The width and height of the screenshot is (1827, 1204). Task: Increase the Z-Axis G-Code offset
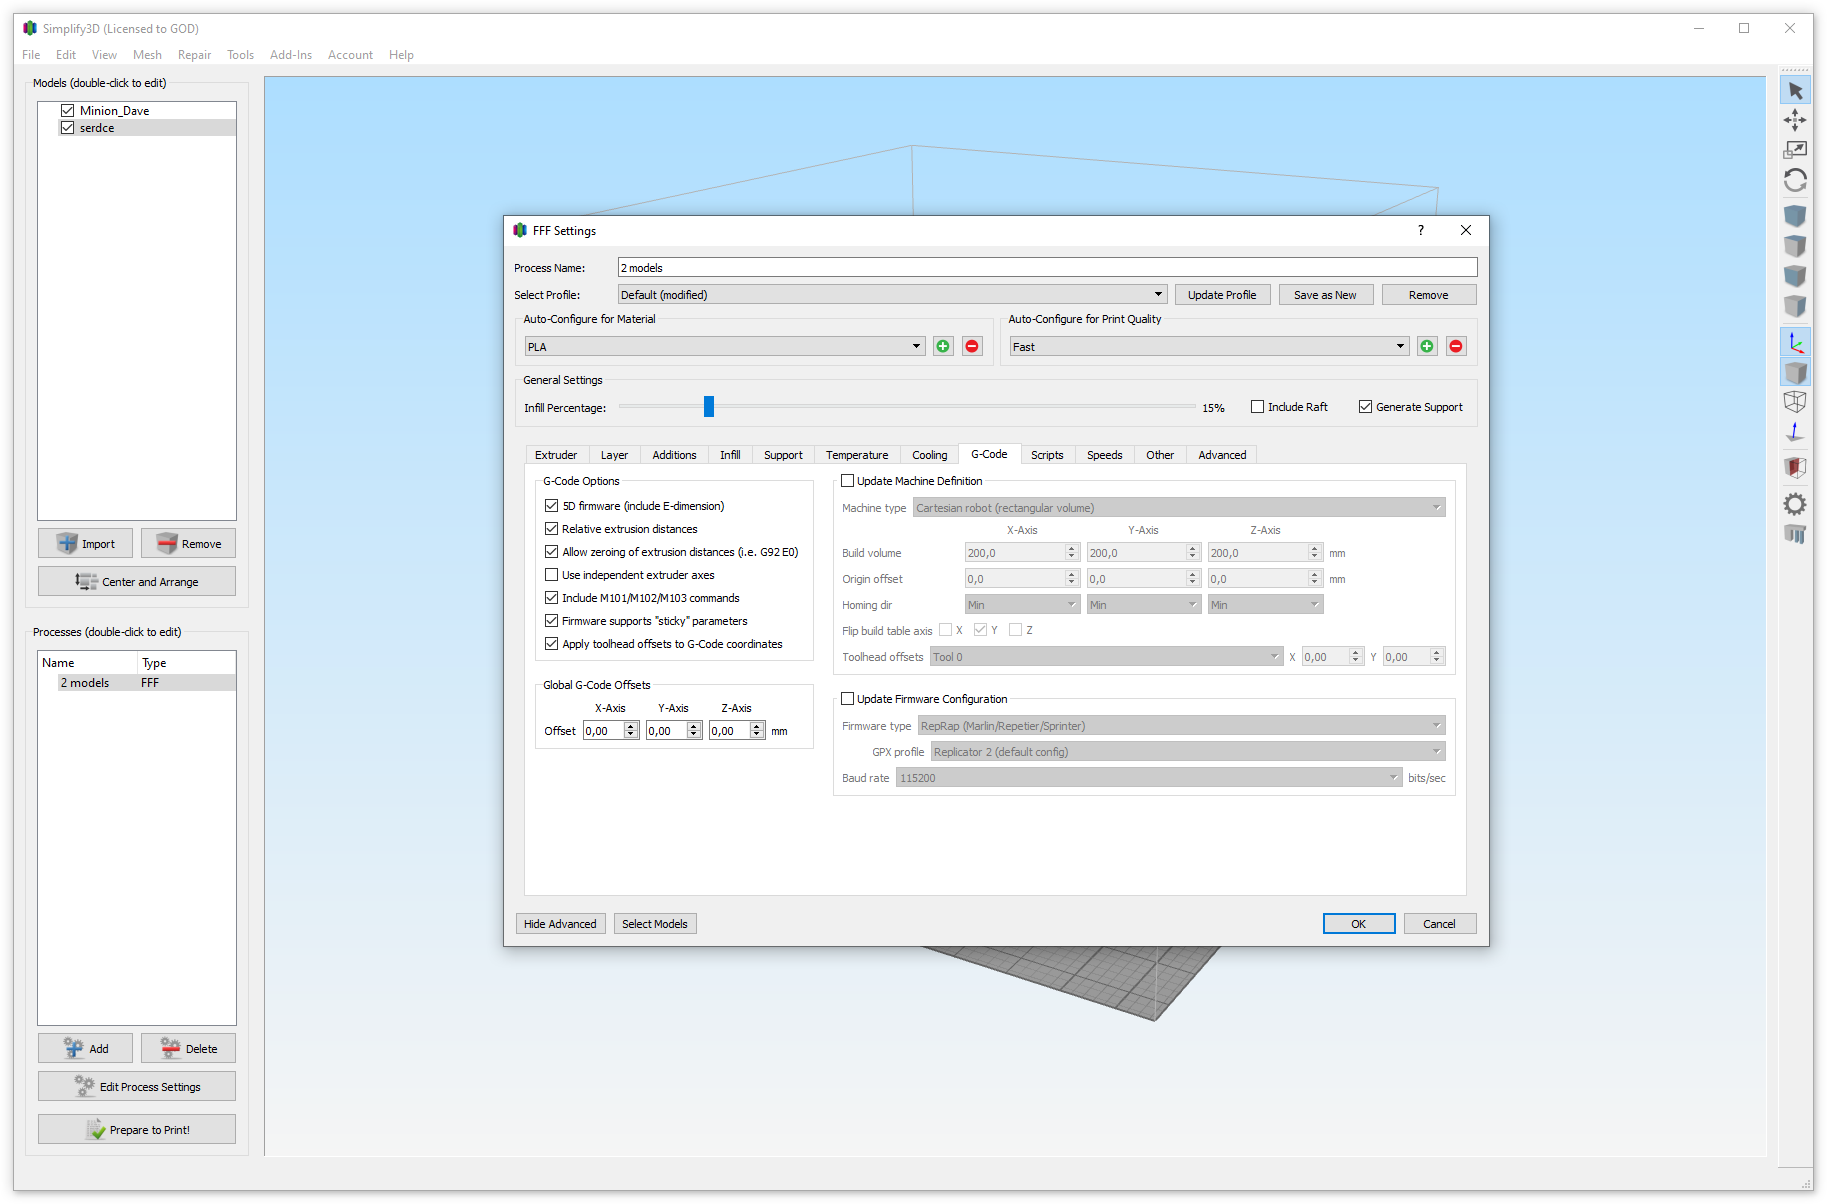[x=757, y=726]
